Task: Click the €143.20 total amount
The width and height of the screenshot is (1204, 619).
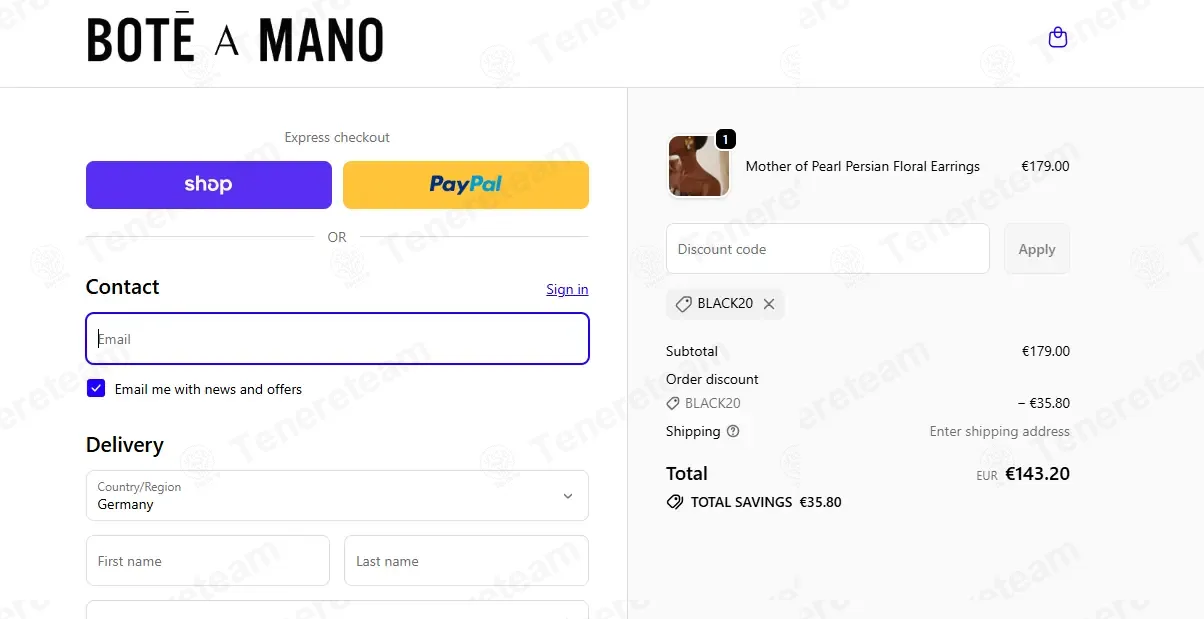Action: tap(1037, 474)
